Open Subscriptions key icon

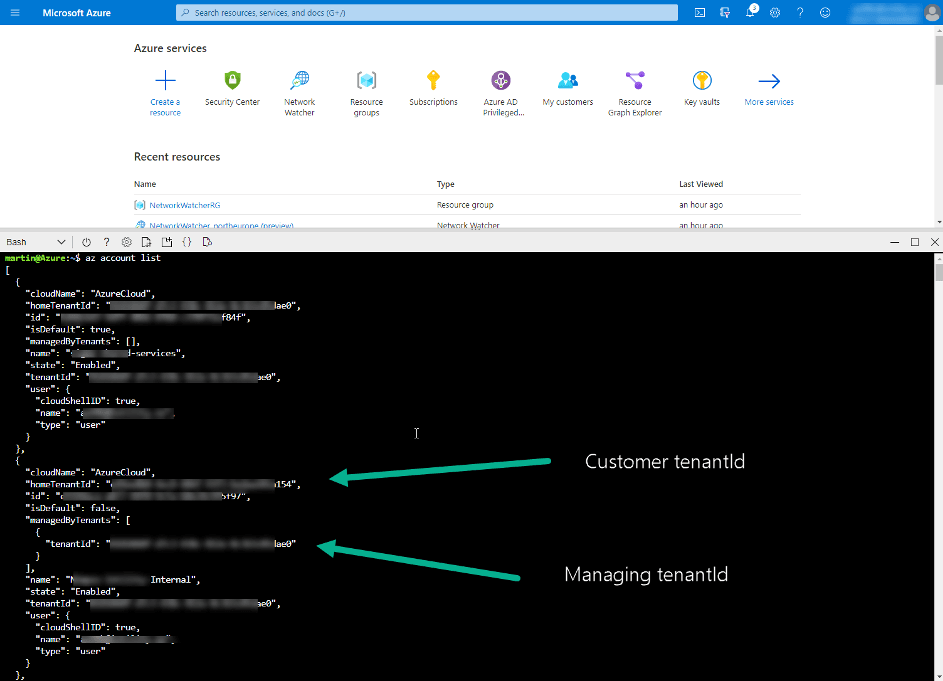tap(434, 80)
